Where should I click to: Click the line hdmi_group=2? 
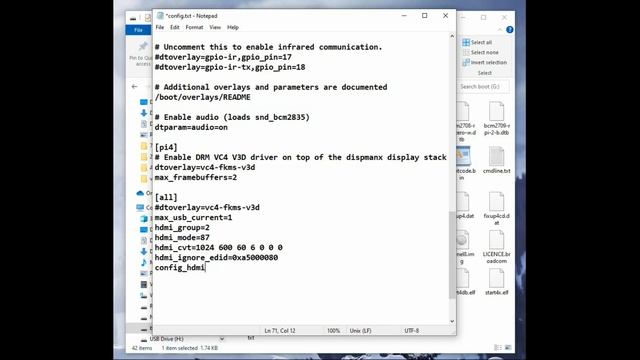(x=182, y=227)
